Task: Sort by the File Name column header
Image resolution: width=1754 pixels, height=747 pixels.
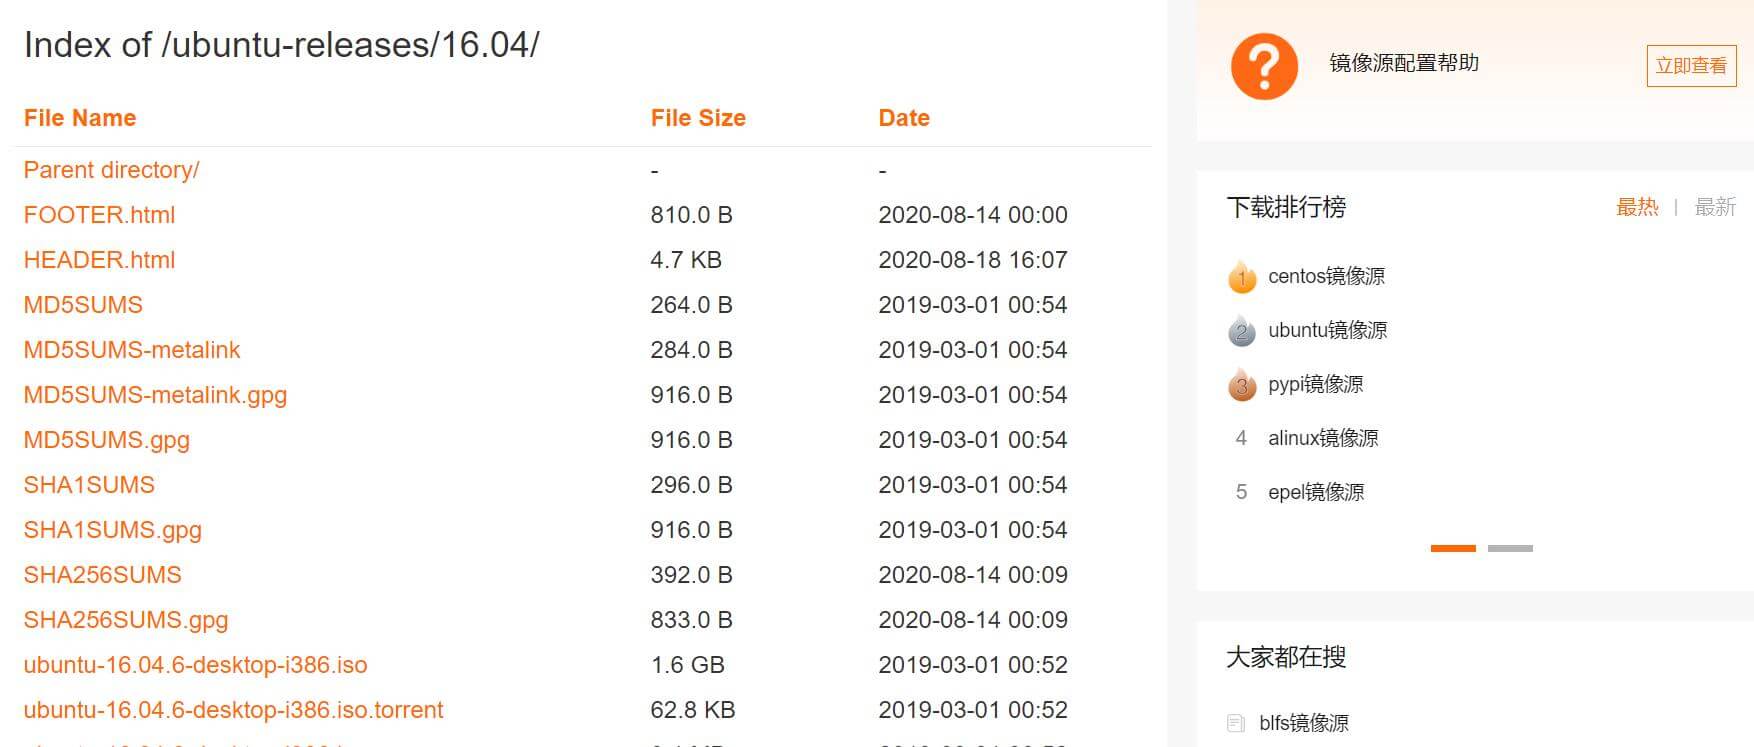Action: click(x=80, y=118)
